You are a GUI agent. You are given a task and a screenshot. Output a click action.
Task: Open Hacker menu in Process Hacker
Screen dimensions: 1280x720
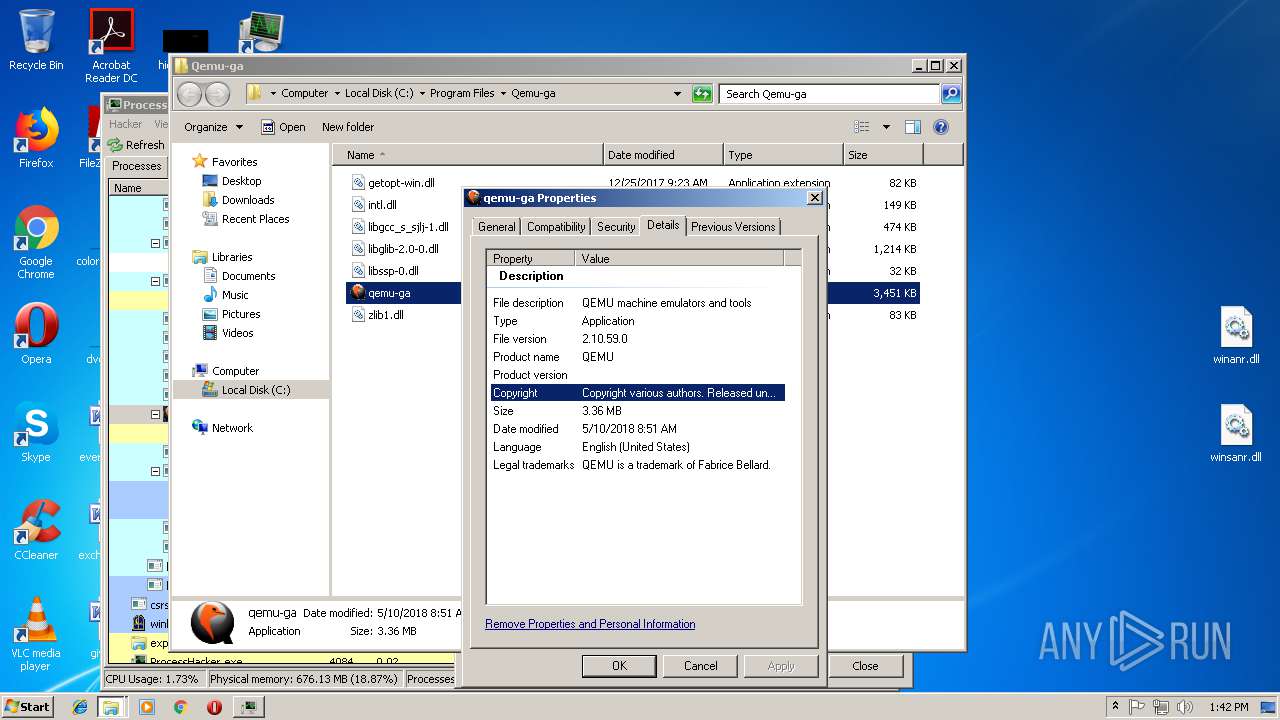click(126, 124)
